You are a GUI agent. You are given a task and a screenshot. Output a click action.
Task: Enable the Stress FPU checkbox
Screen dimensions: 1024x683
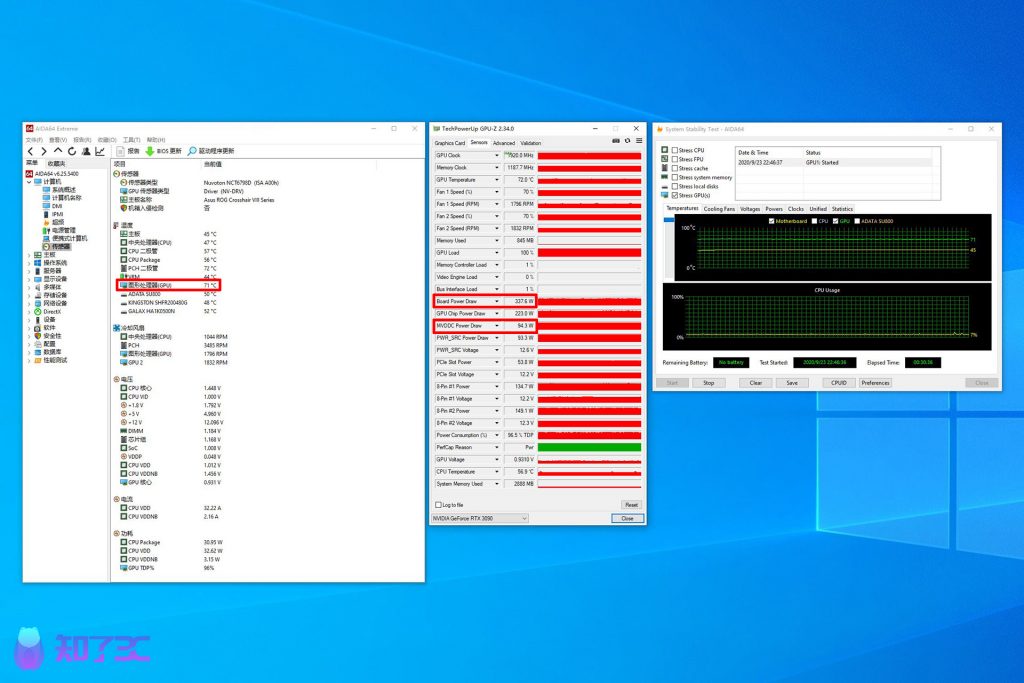coord(675,159)
